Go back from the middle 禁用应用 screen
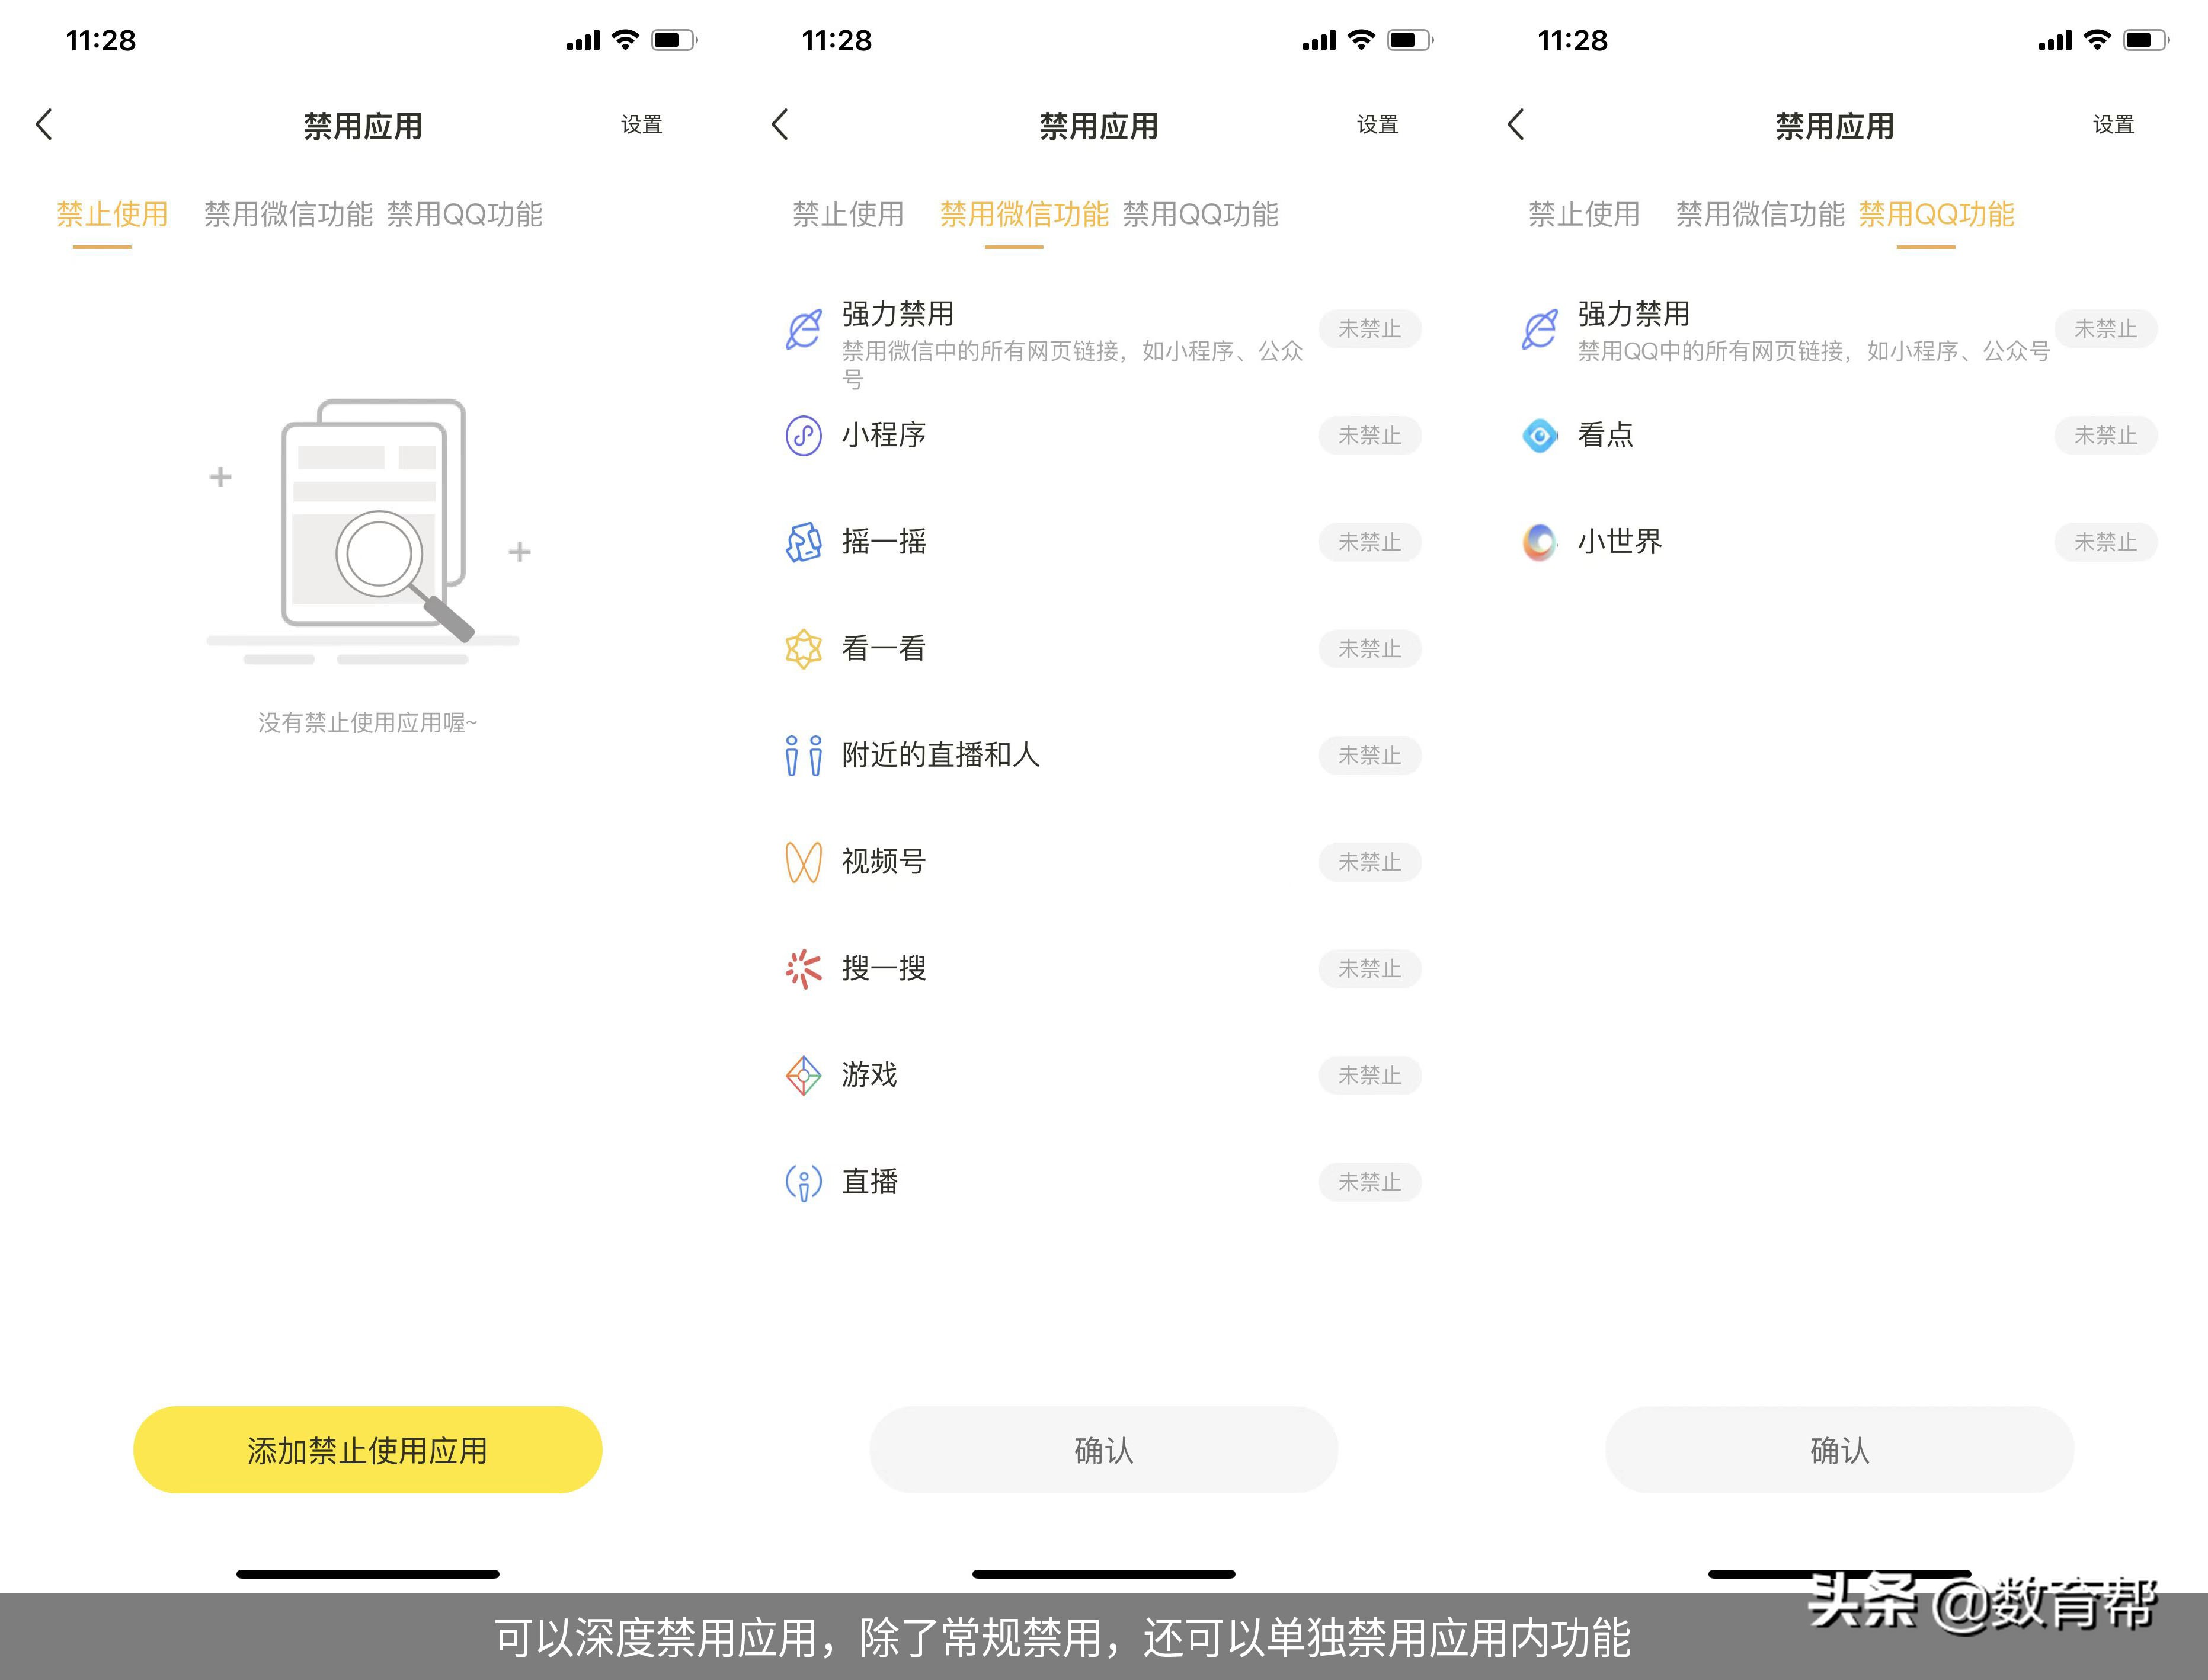This screenshot has width=2208, height=1680. pos(780,125)
